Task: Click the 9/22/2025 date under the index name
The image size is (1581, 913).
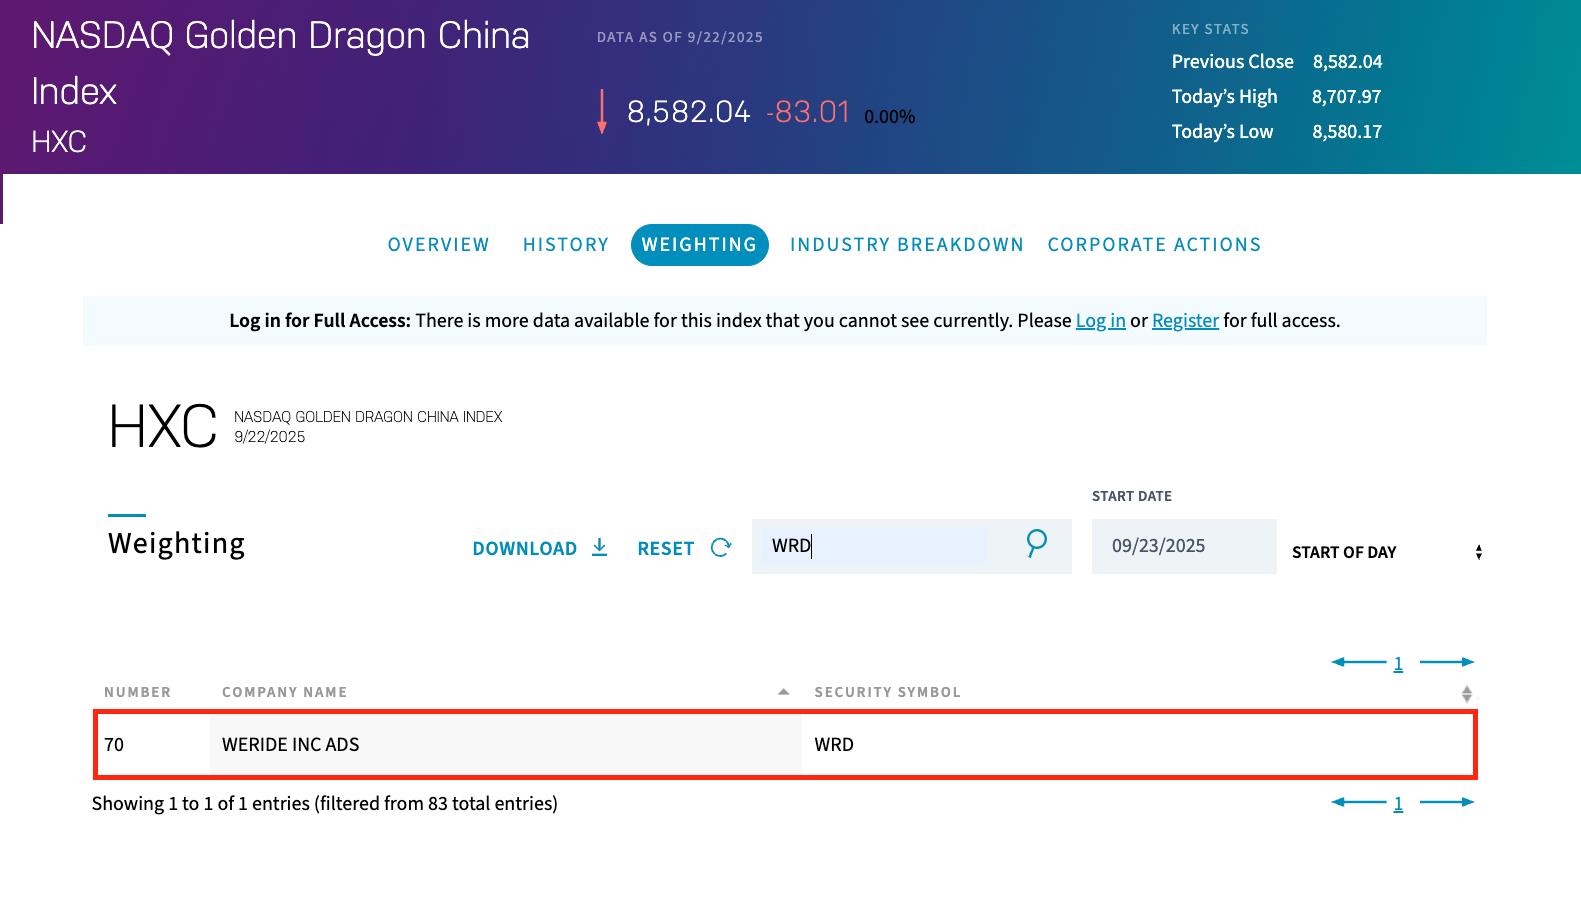Action: (270, 437)
